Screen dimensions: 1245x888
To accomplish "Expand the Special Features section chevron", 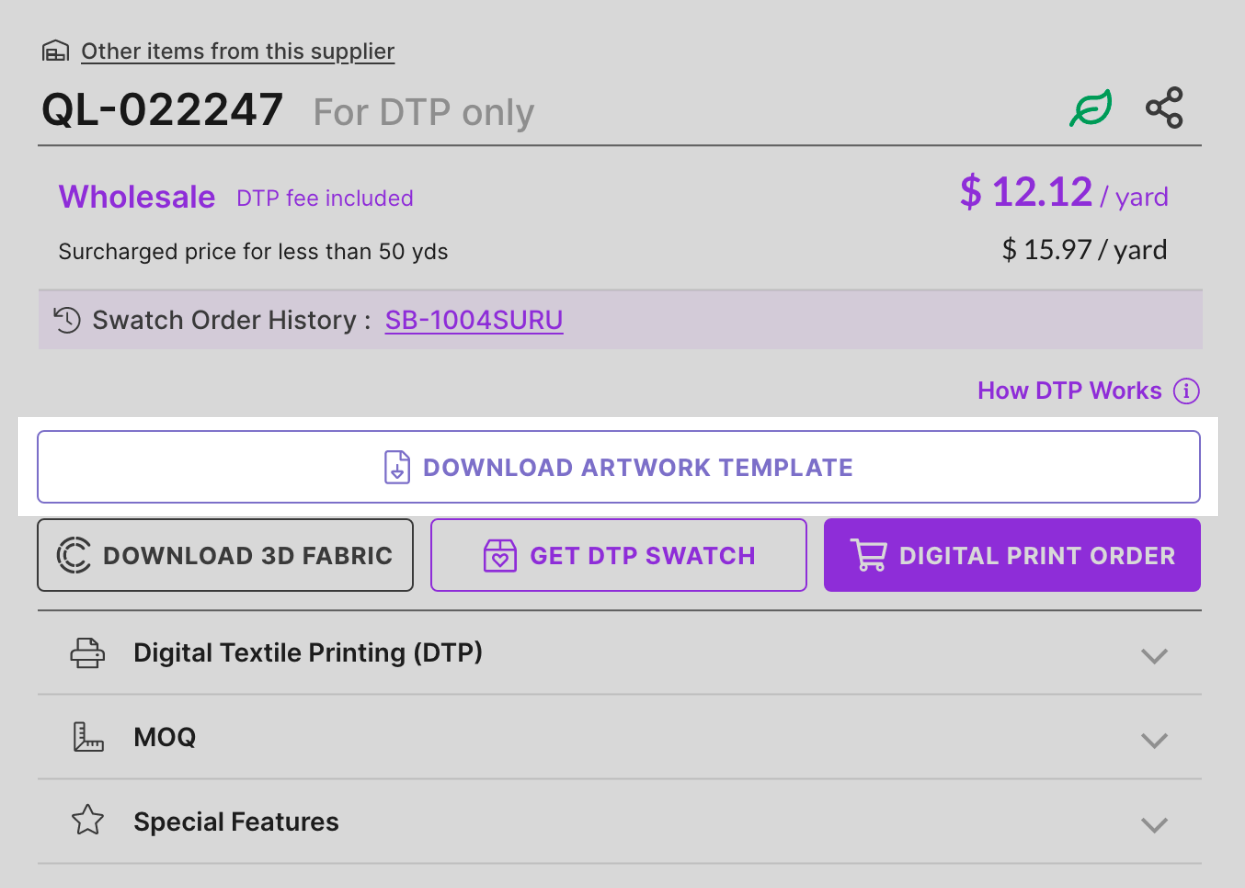I will [1154, 825].
